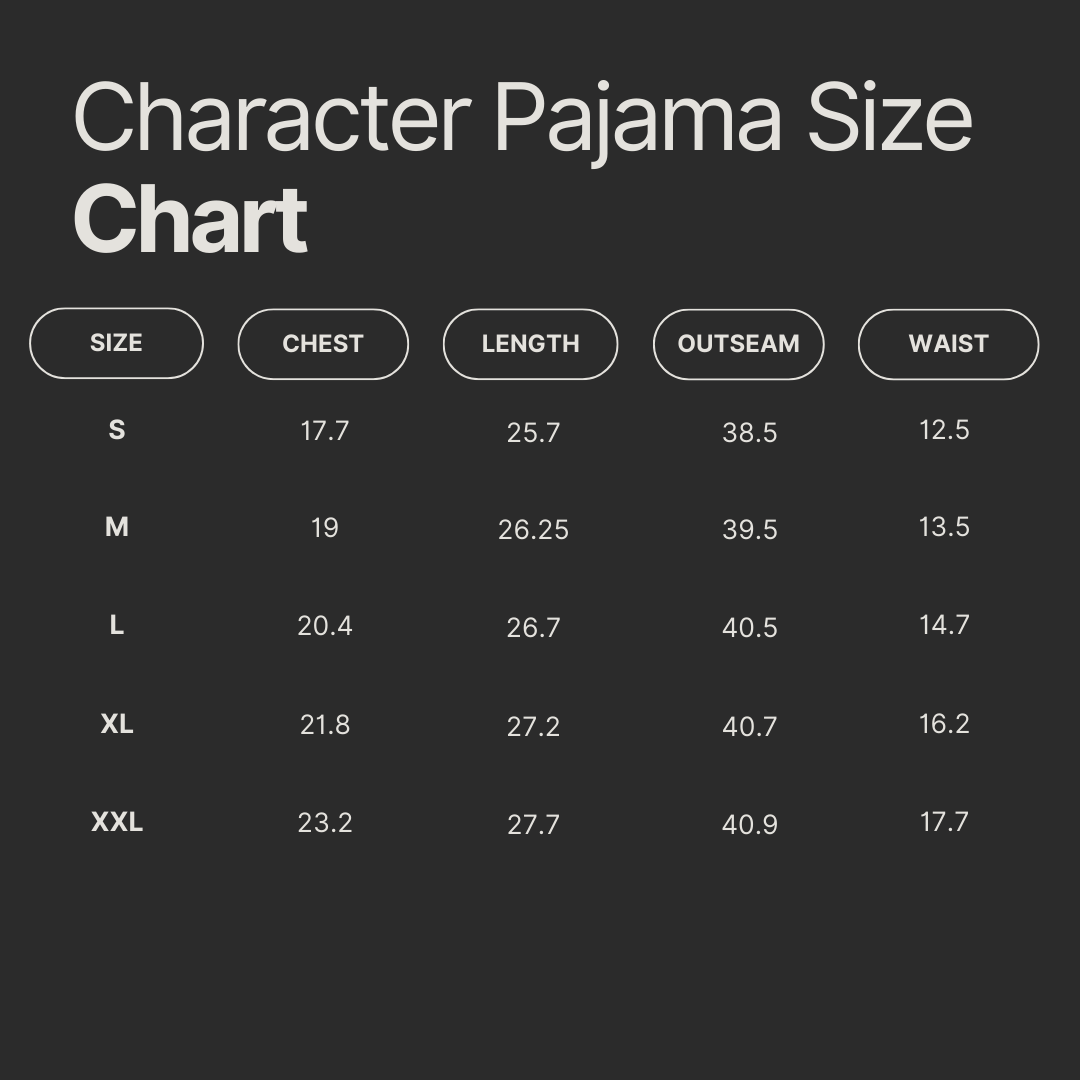This screenshot has width=1080, height=1080.
Task: Click outseam value 38.5
Action: coord(749,433)
